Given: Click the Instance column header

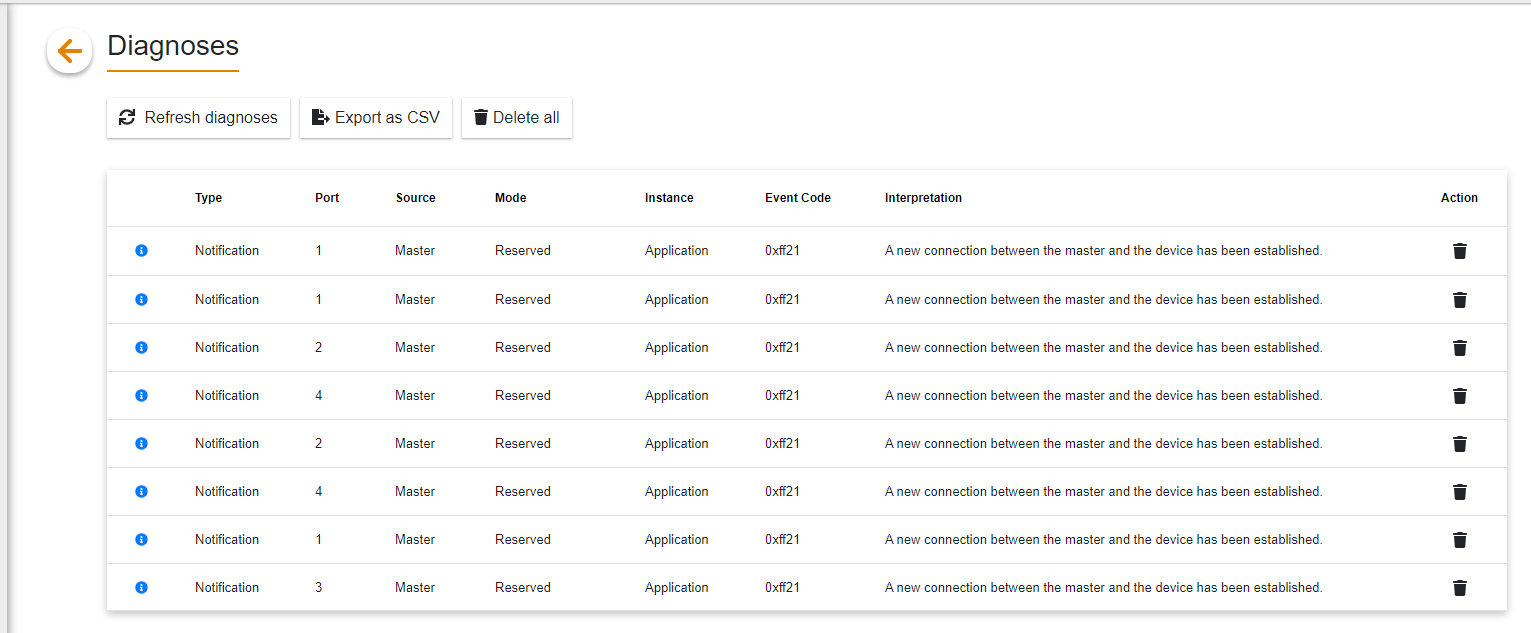Looking at the screenshot, I should [669, 198].
